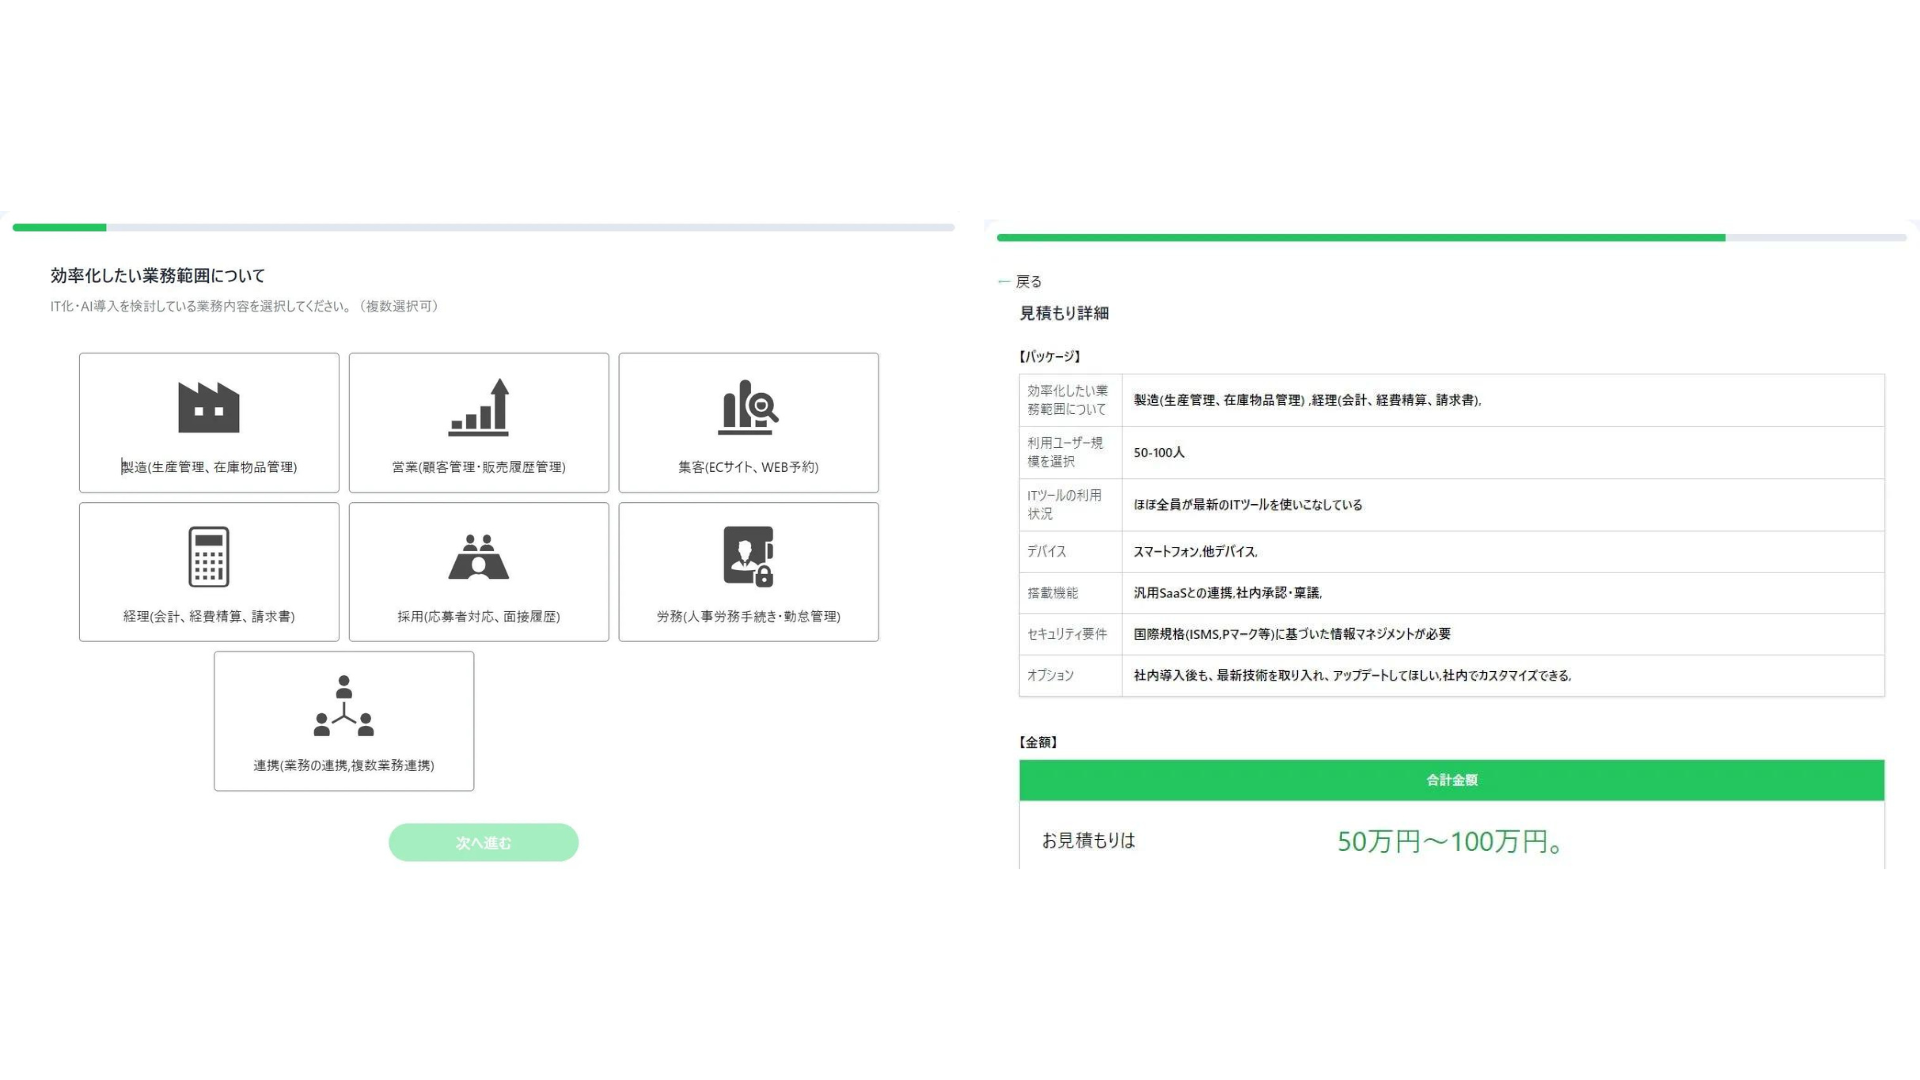1920x1080 pixels.
Task: Click the recruitment interview people icon
Action: tap(478, 556)
